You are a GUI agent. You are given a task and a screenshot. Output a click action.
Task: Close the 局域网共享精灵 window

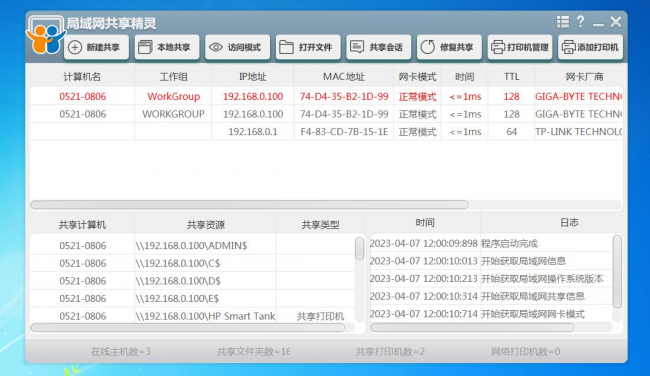point(616,22)
